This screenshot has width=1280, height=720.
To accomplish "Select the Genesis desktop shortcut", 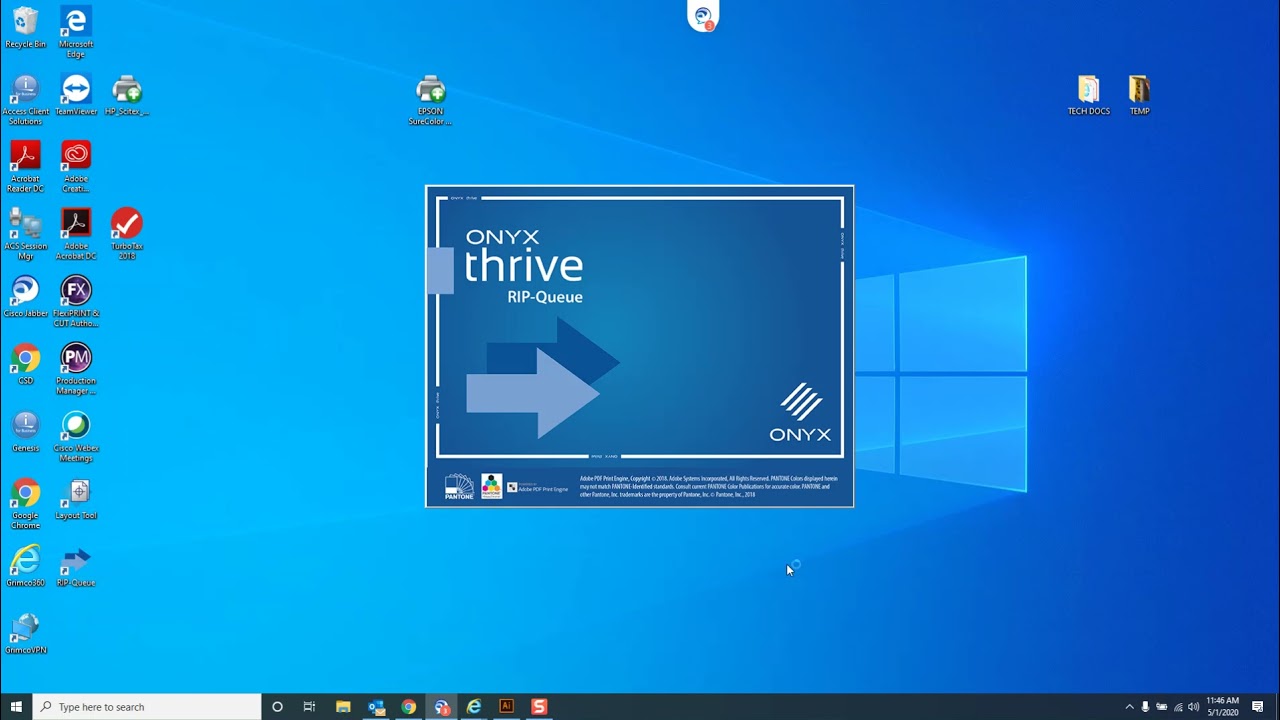I will 25,431.
